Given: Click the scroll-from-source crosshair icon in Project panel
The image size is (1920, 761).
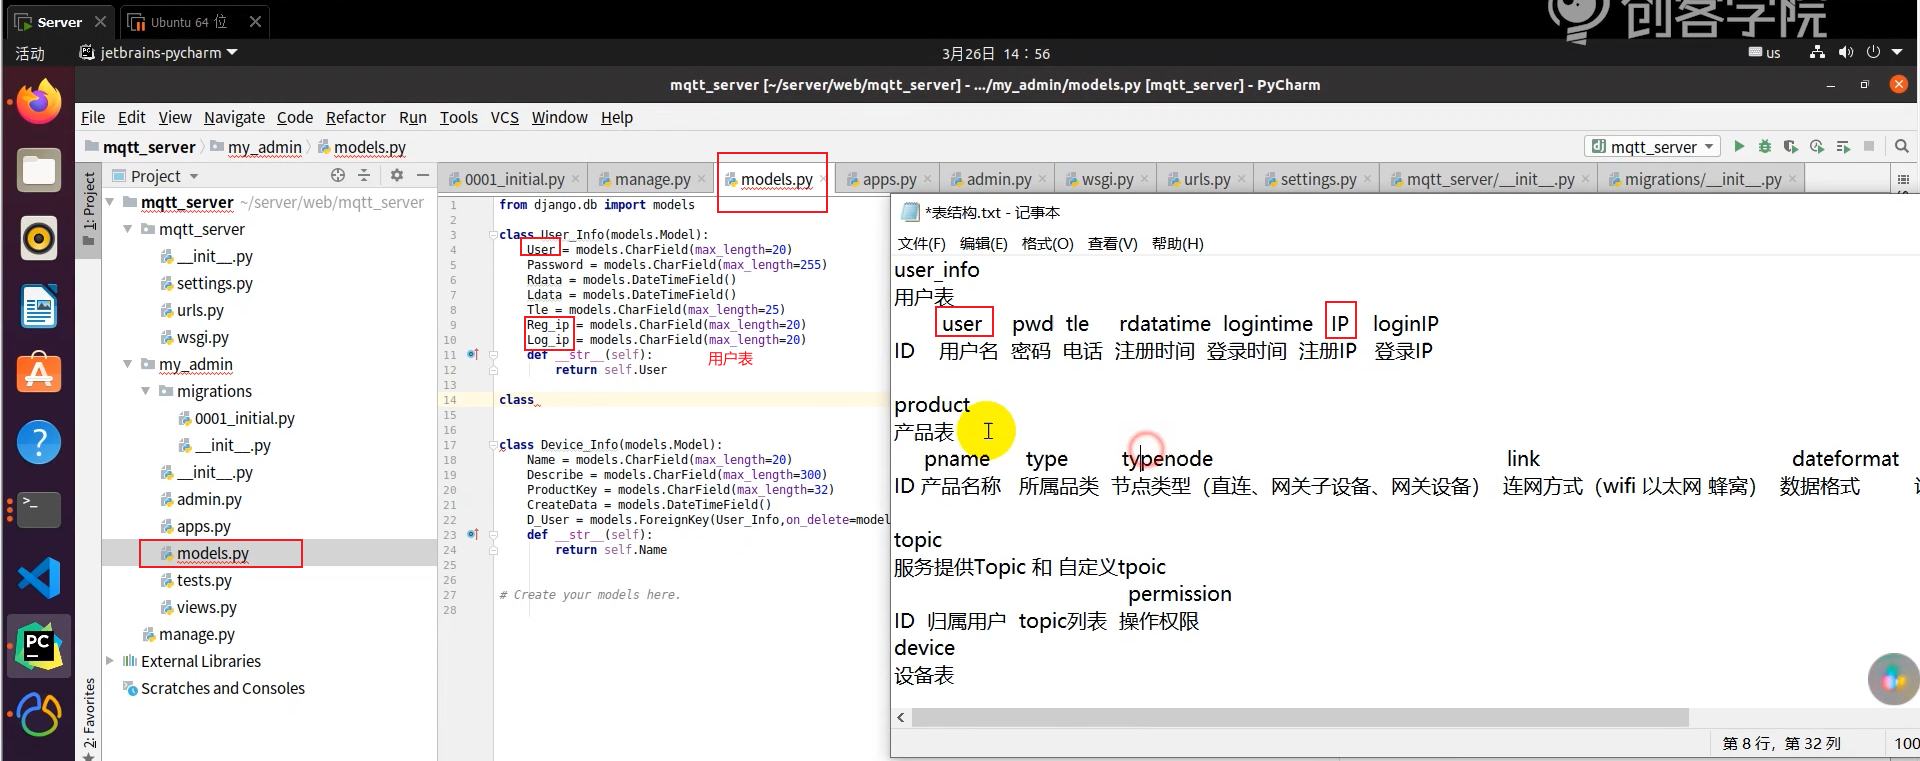Looking at the screenshot, I should click(338, 175).
